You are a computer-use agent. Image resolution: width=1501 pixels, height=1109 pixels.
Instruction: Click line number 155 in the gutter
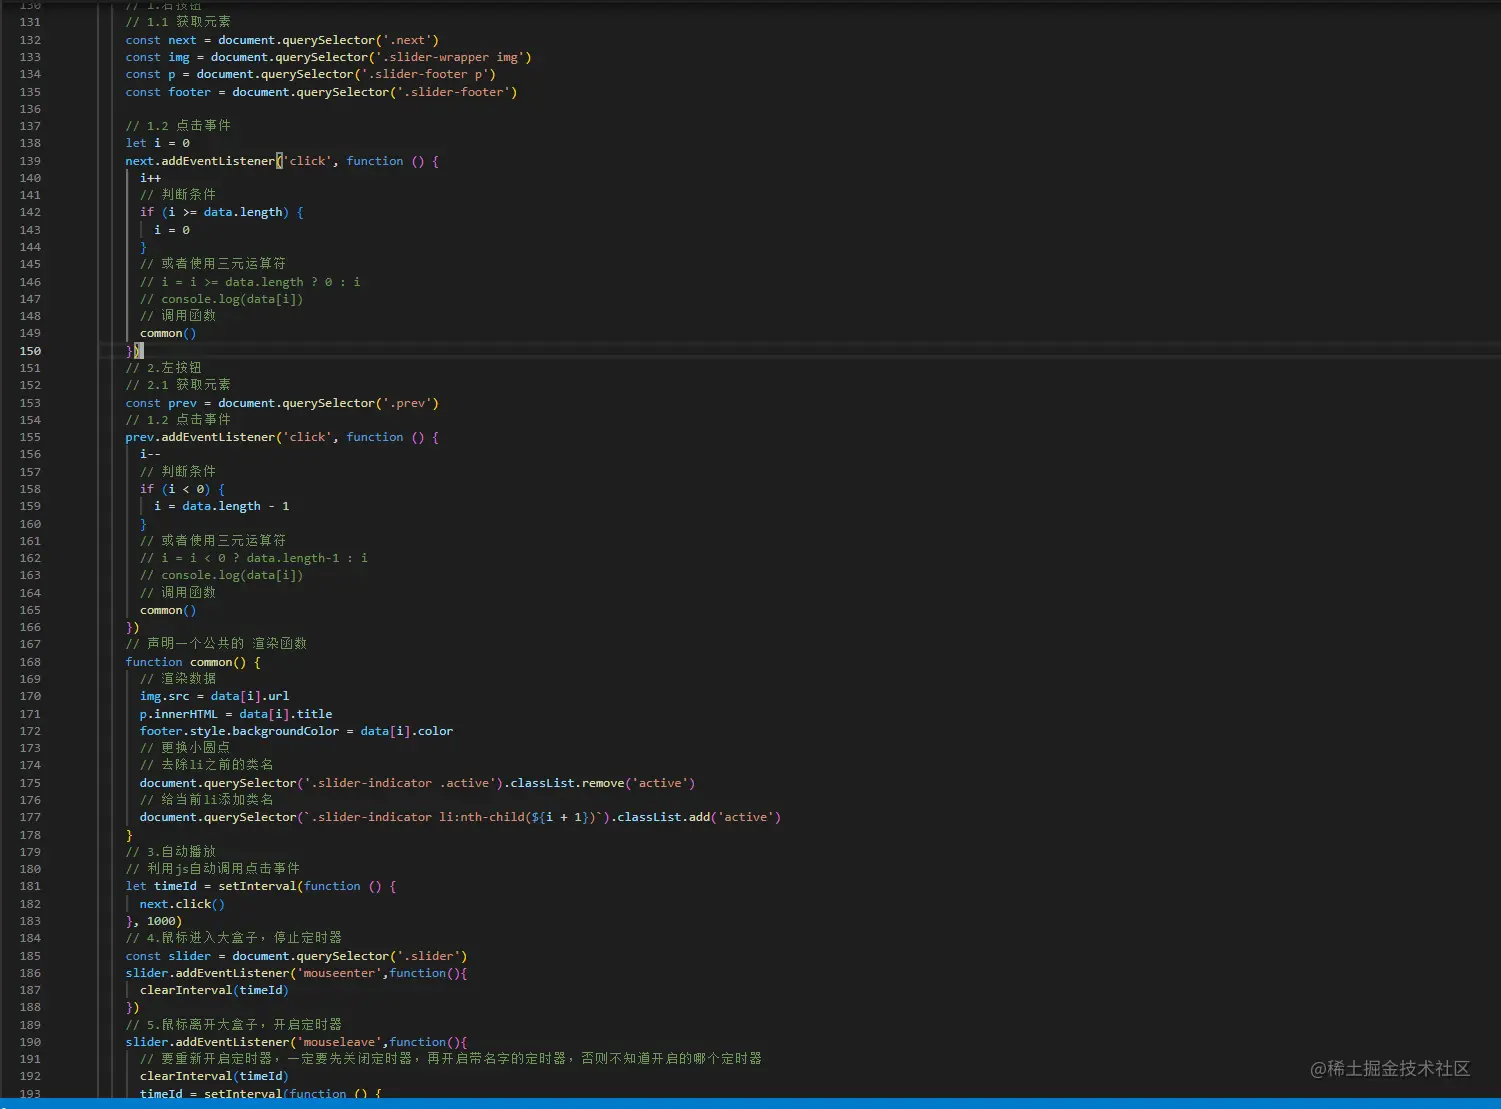tap(30, 437)
